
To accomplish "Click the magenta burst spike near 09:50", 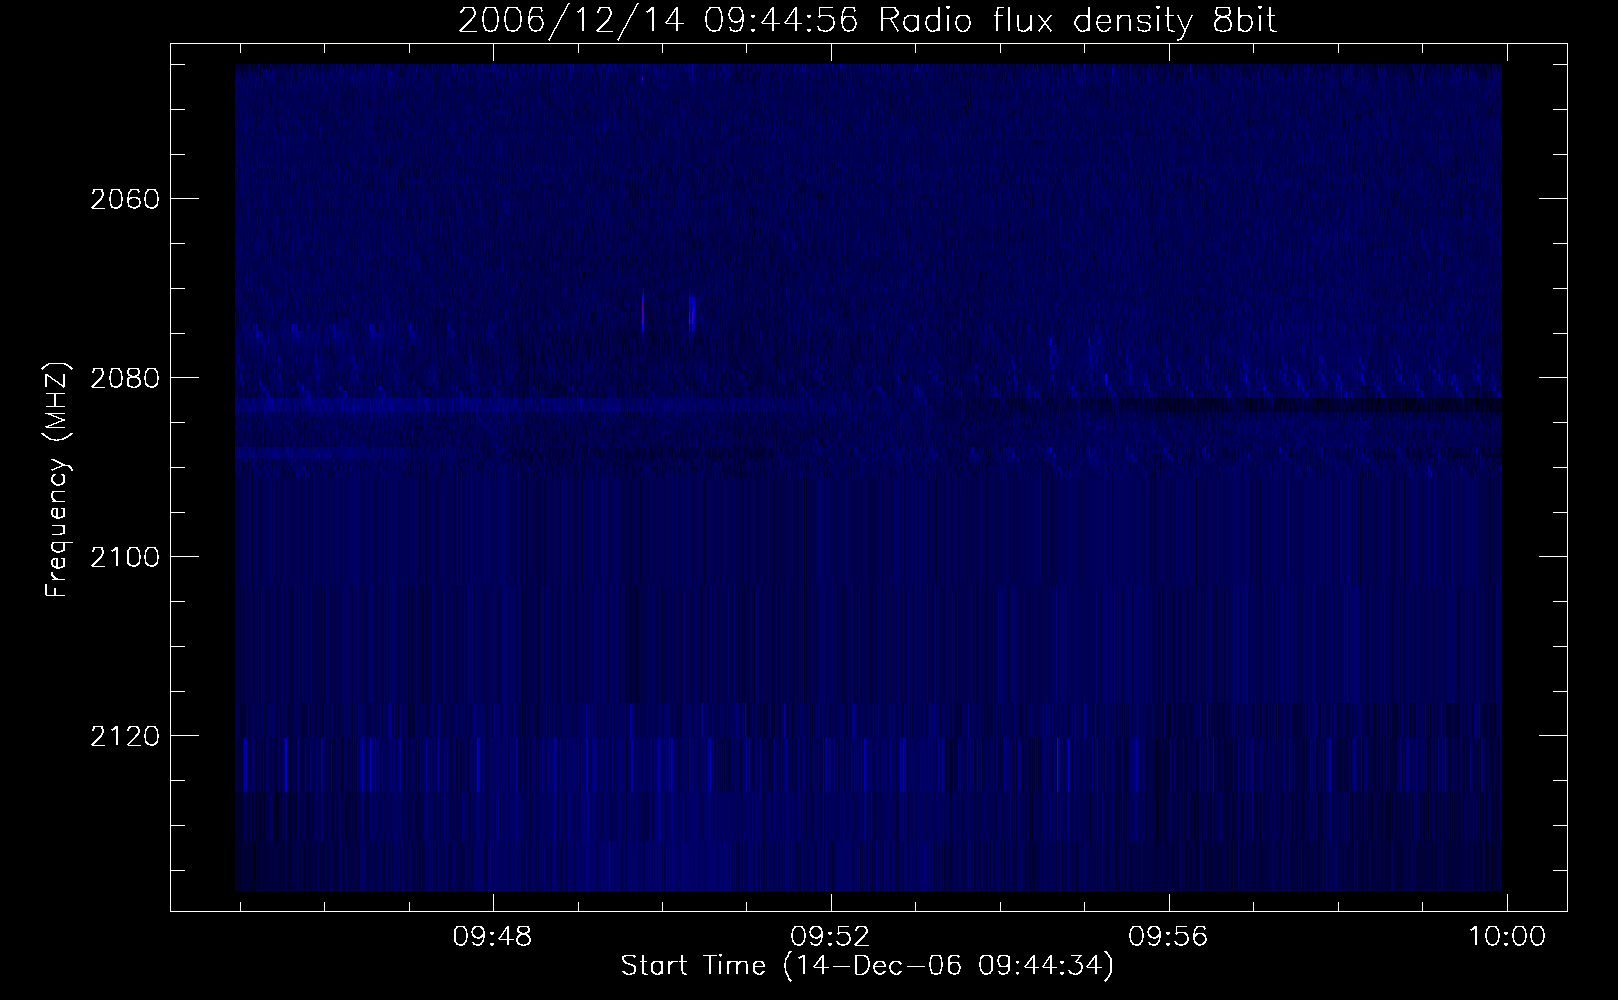I will click(643, 313).
